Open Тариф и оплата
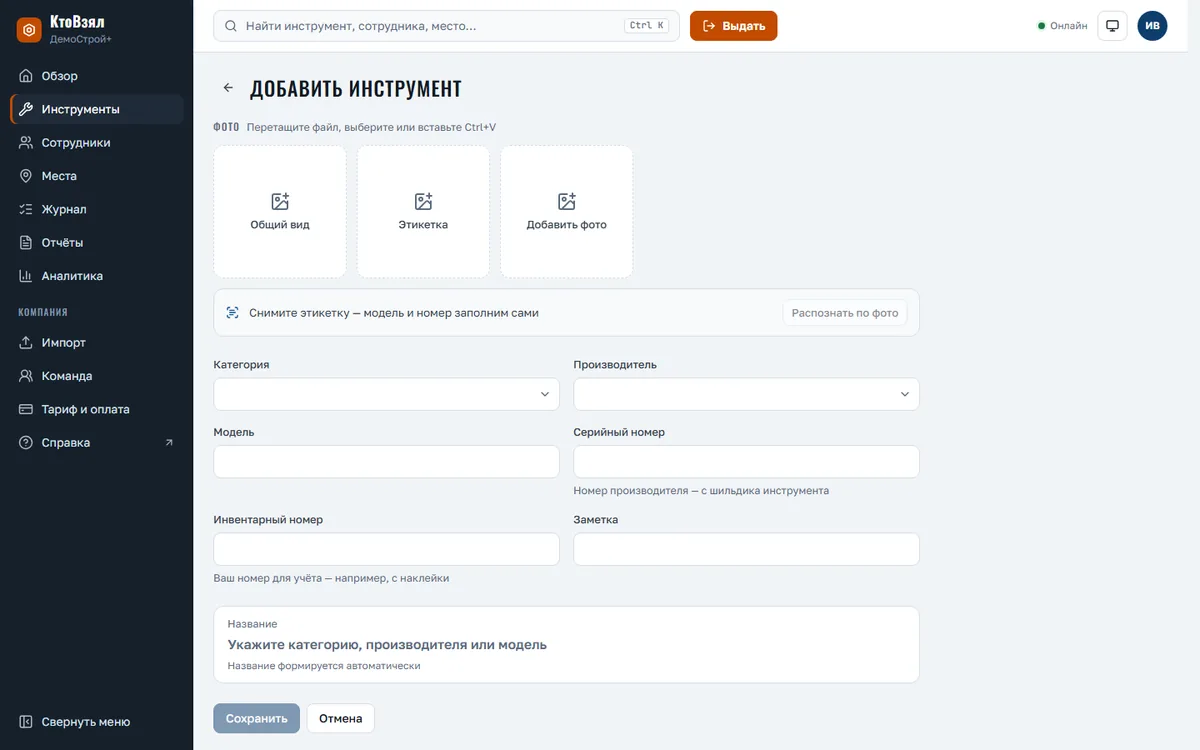The image size is (1200, 750). [97, 409]
